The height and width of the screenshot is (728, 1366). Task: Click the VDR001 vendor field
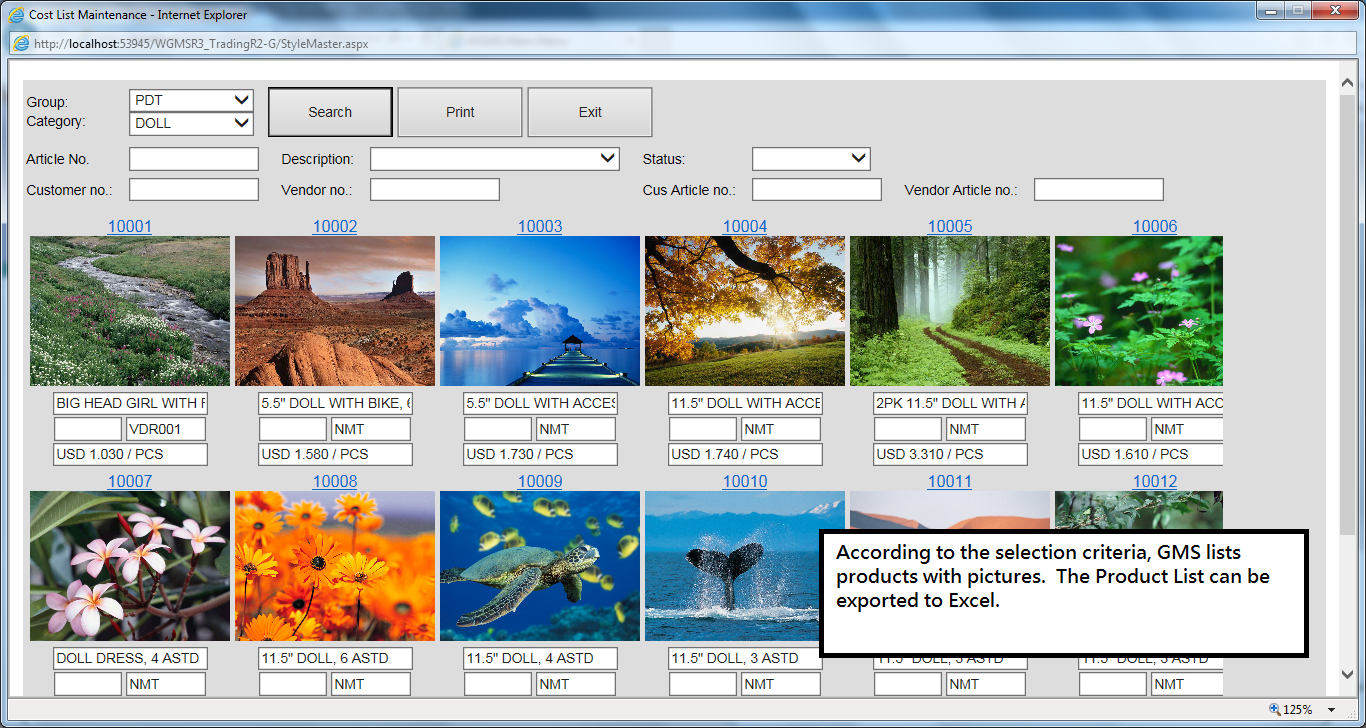point(166,429)
